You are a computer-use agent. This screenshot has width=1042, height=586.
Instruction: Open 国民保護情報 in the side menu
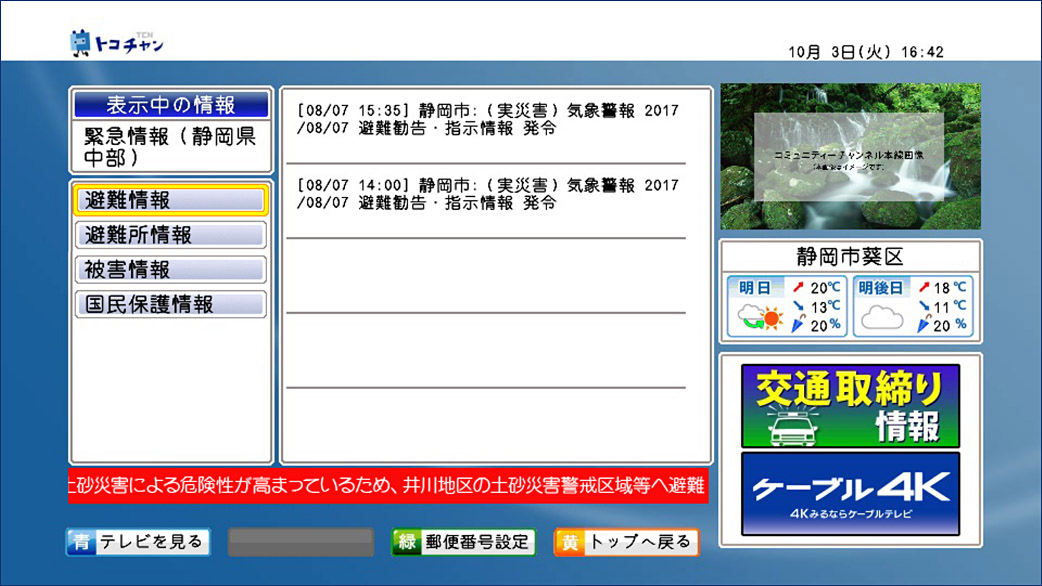170,305
